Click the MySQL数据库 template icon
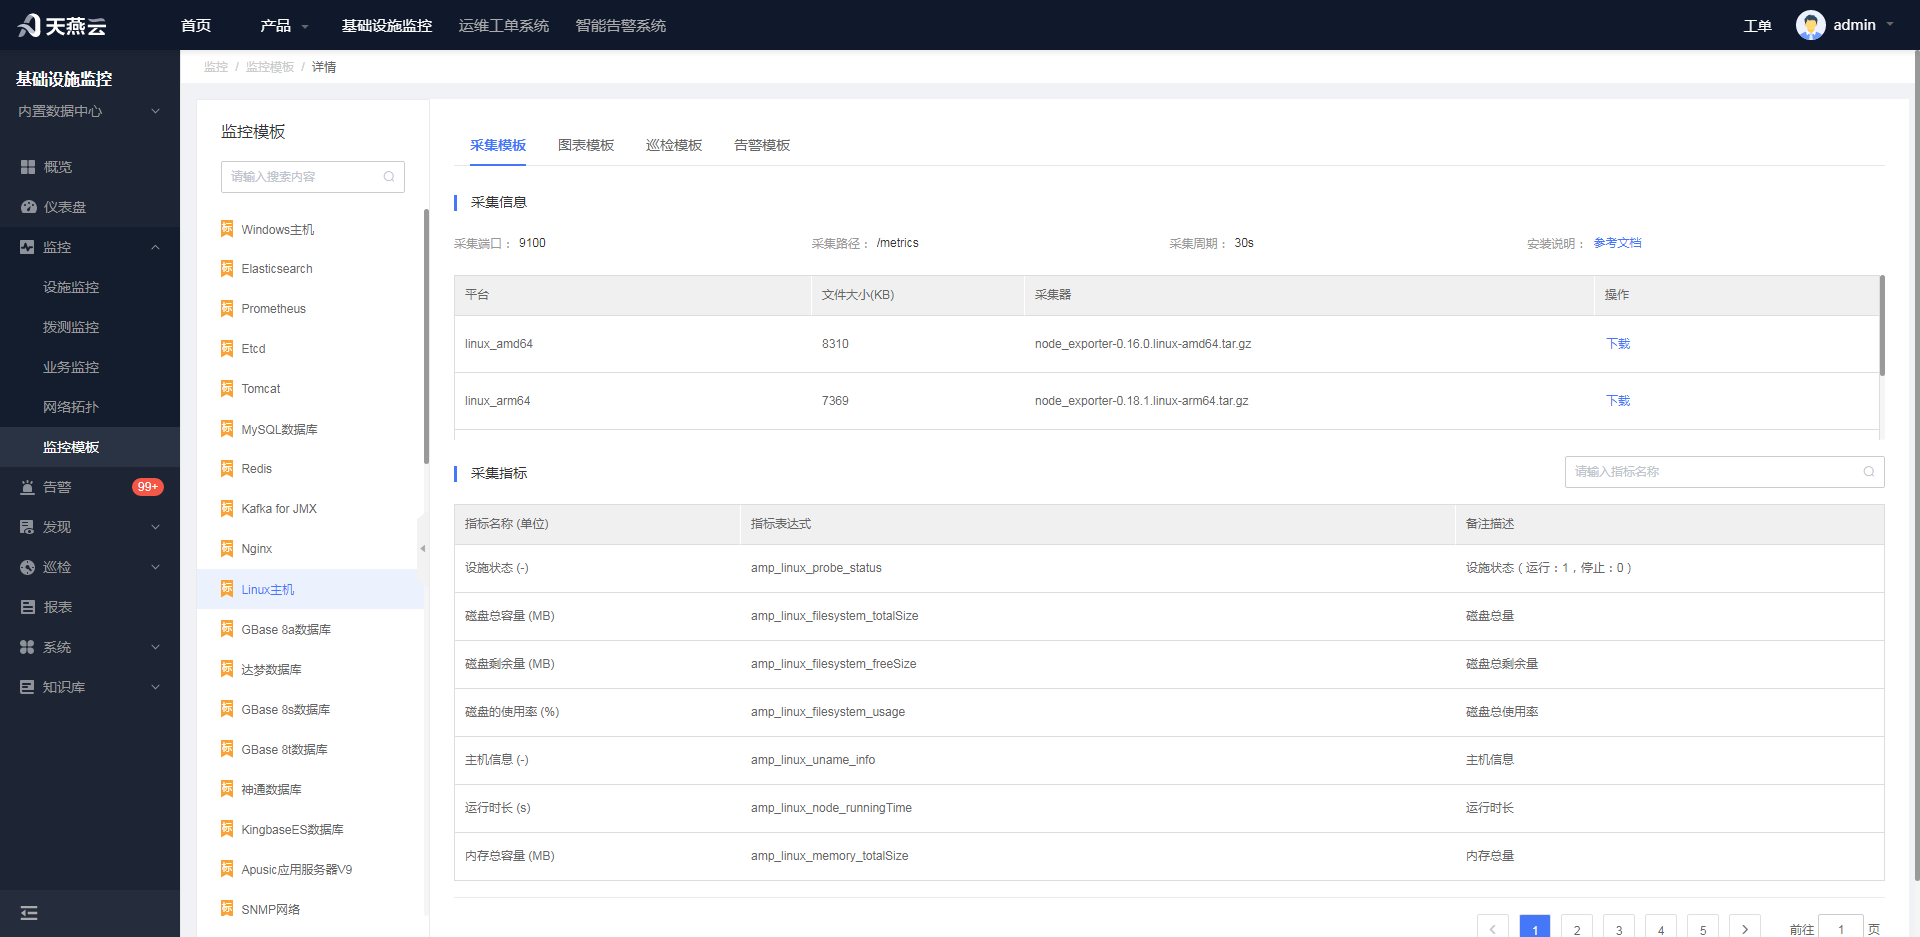Image resolution: width=1920 pixels, height=937 pixels. [227, 429]
